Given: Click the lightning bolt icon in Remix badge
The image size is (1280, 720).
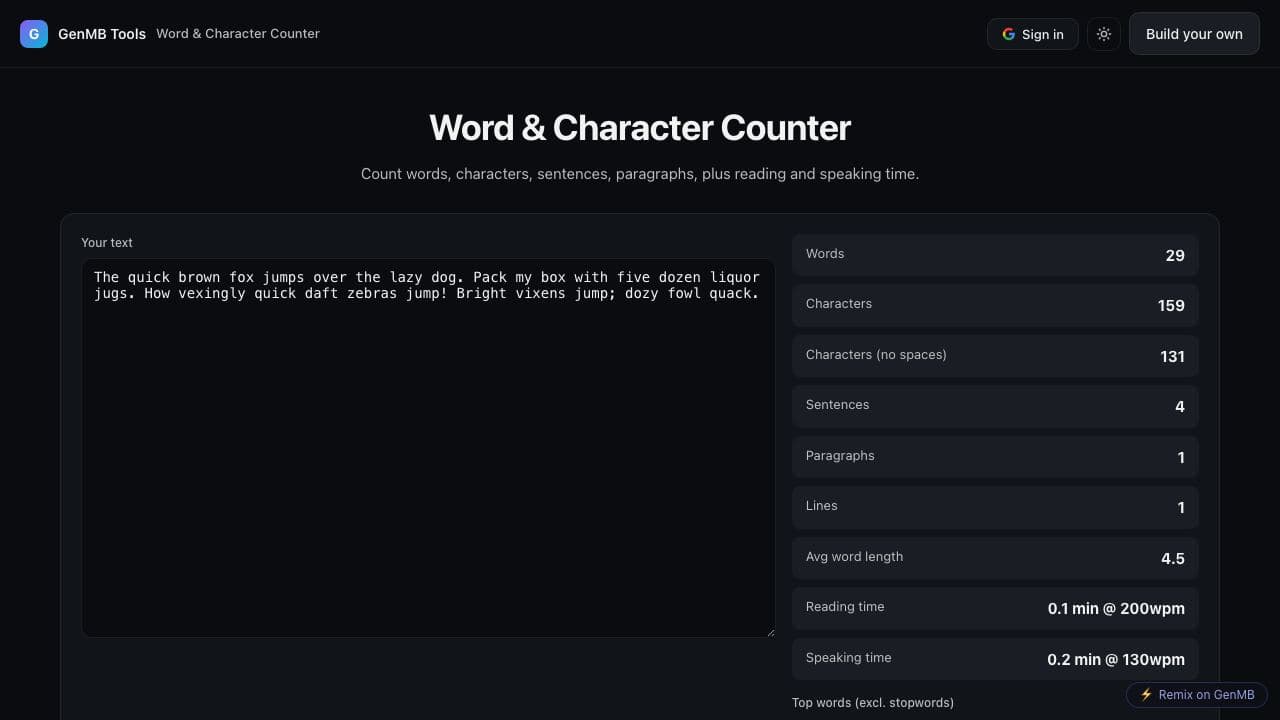Looking at the screenshot, I should (x=1146, y=695).
